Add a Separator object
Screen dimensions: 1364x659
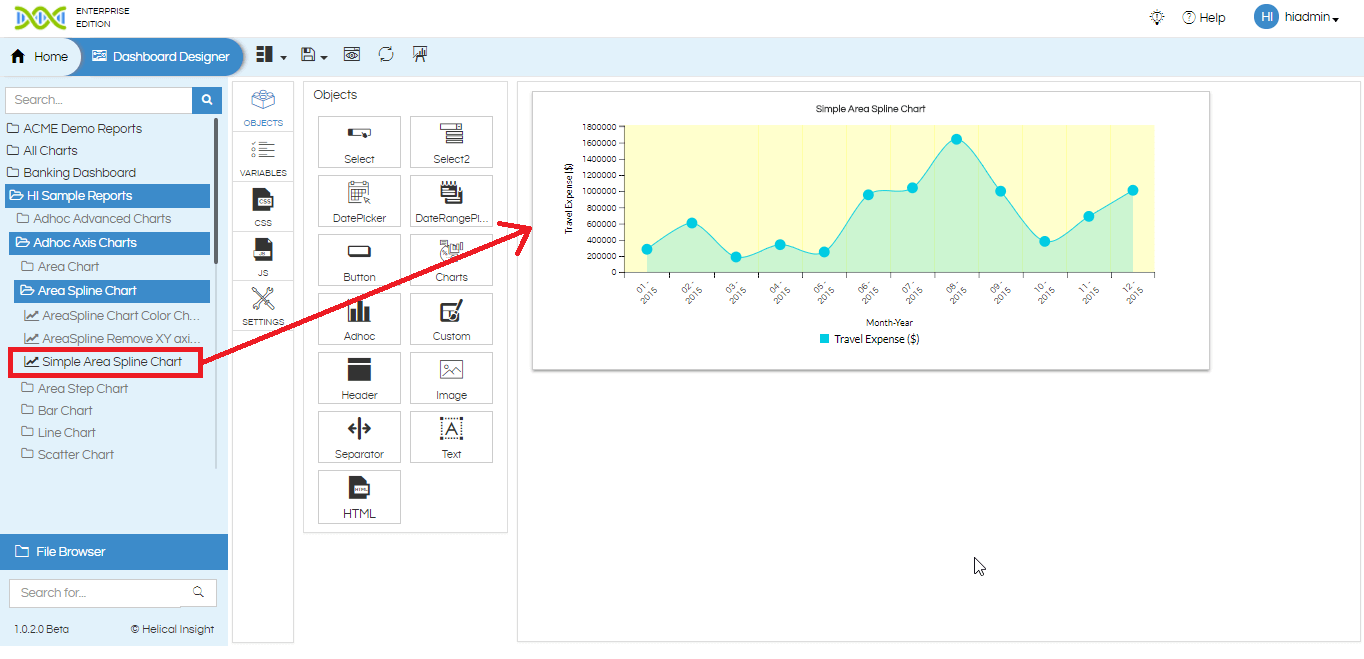359,437
